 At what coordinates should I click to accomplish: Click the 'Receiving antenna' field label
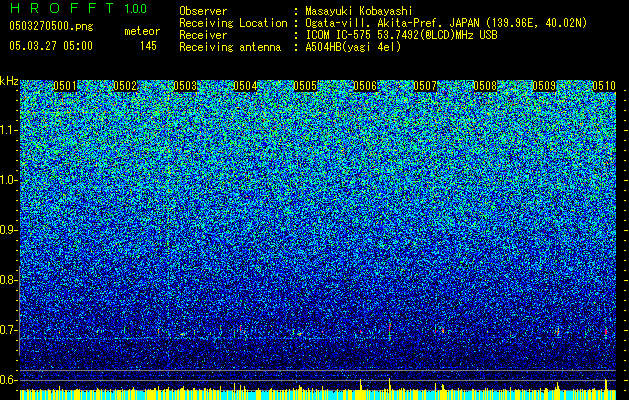(230, 47)
